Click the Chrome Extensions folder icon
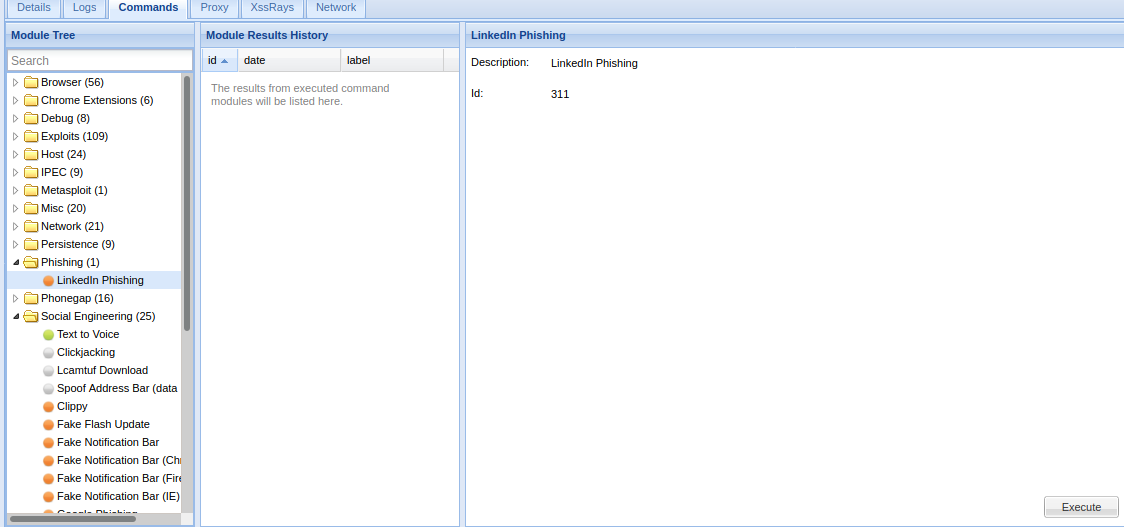The image size is (1124, 527). pos(31,100)
